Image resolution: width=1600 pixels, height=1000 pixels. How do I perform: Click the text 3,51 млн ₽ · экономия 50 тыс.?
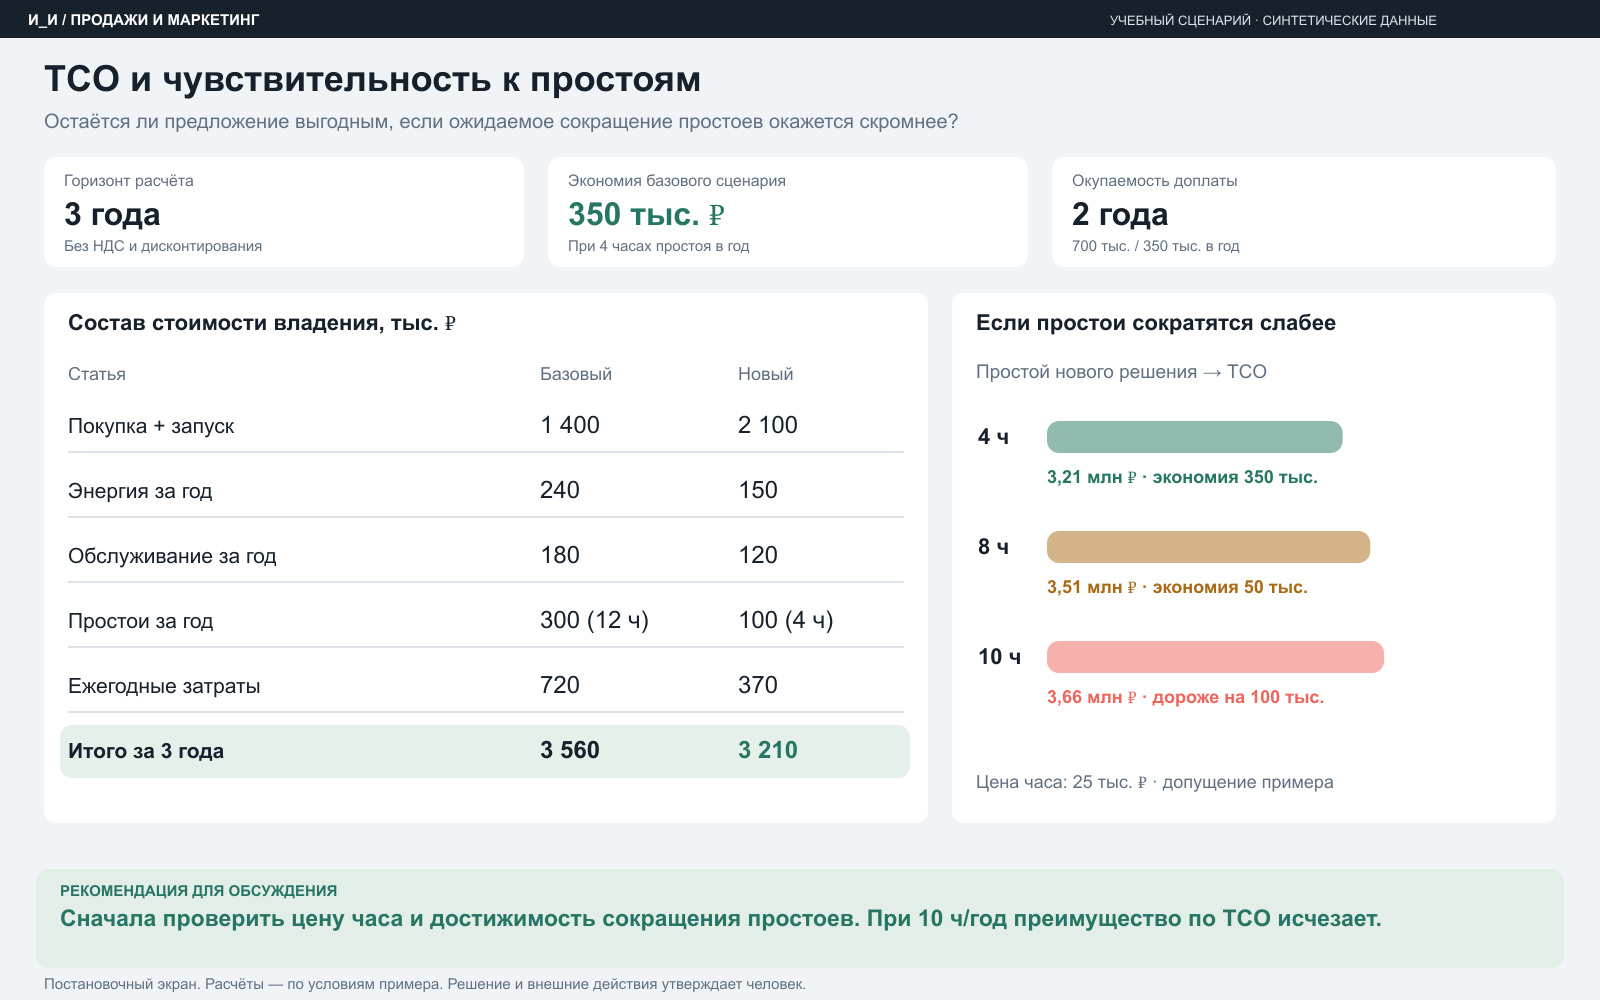click(x=1177, y=587)
